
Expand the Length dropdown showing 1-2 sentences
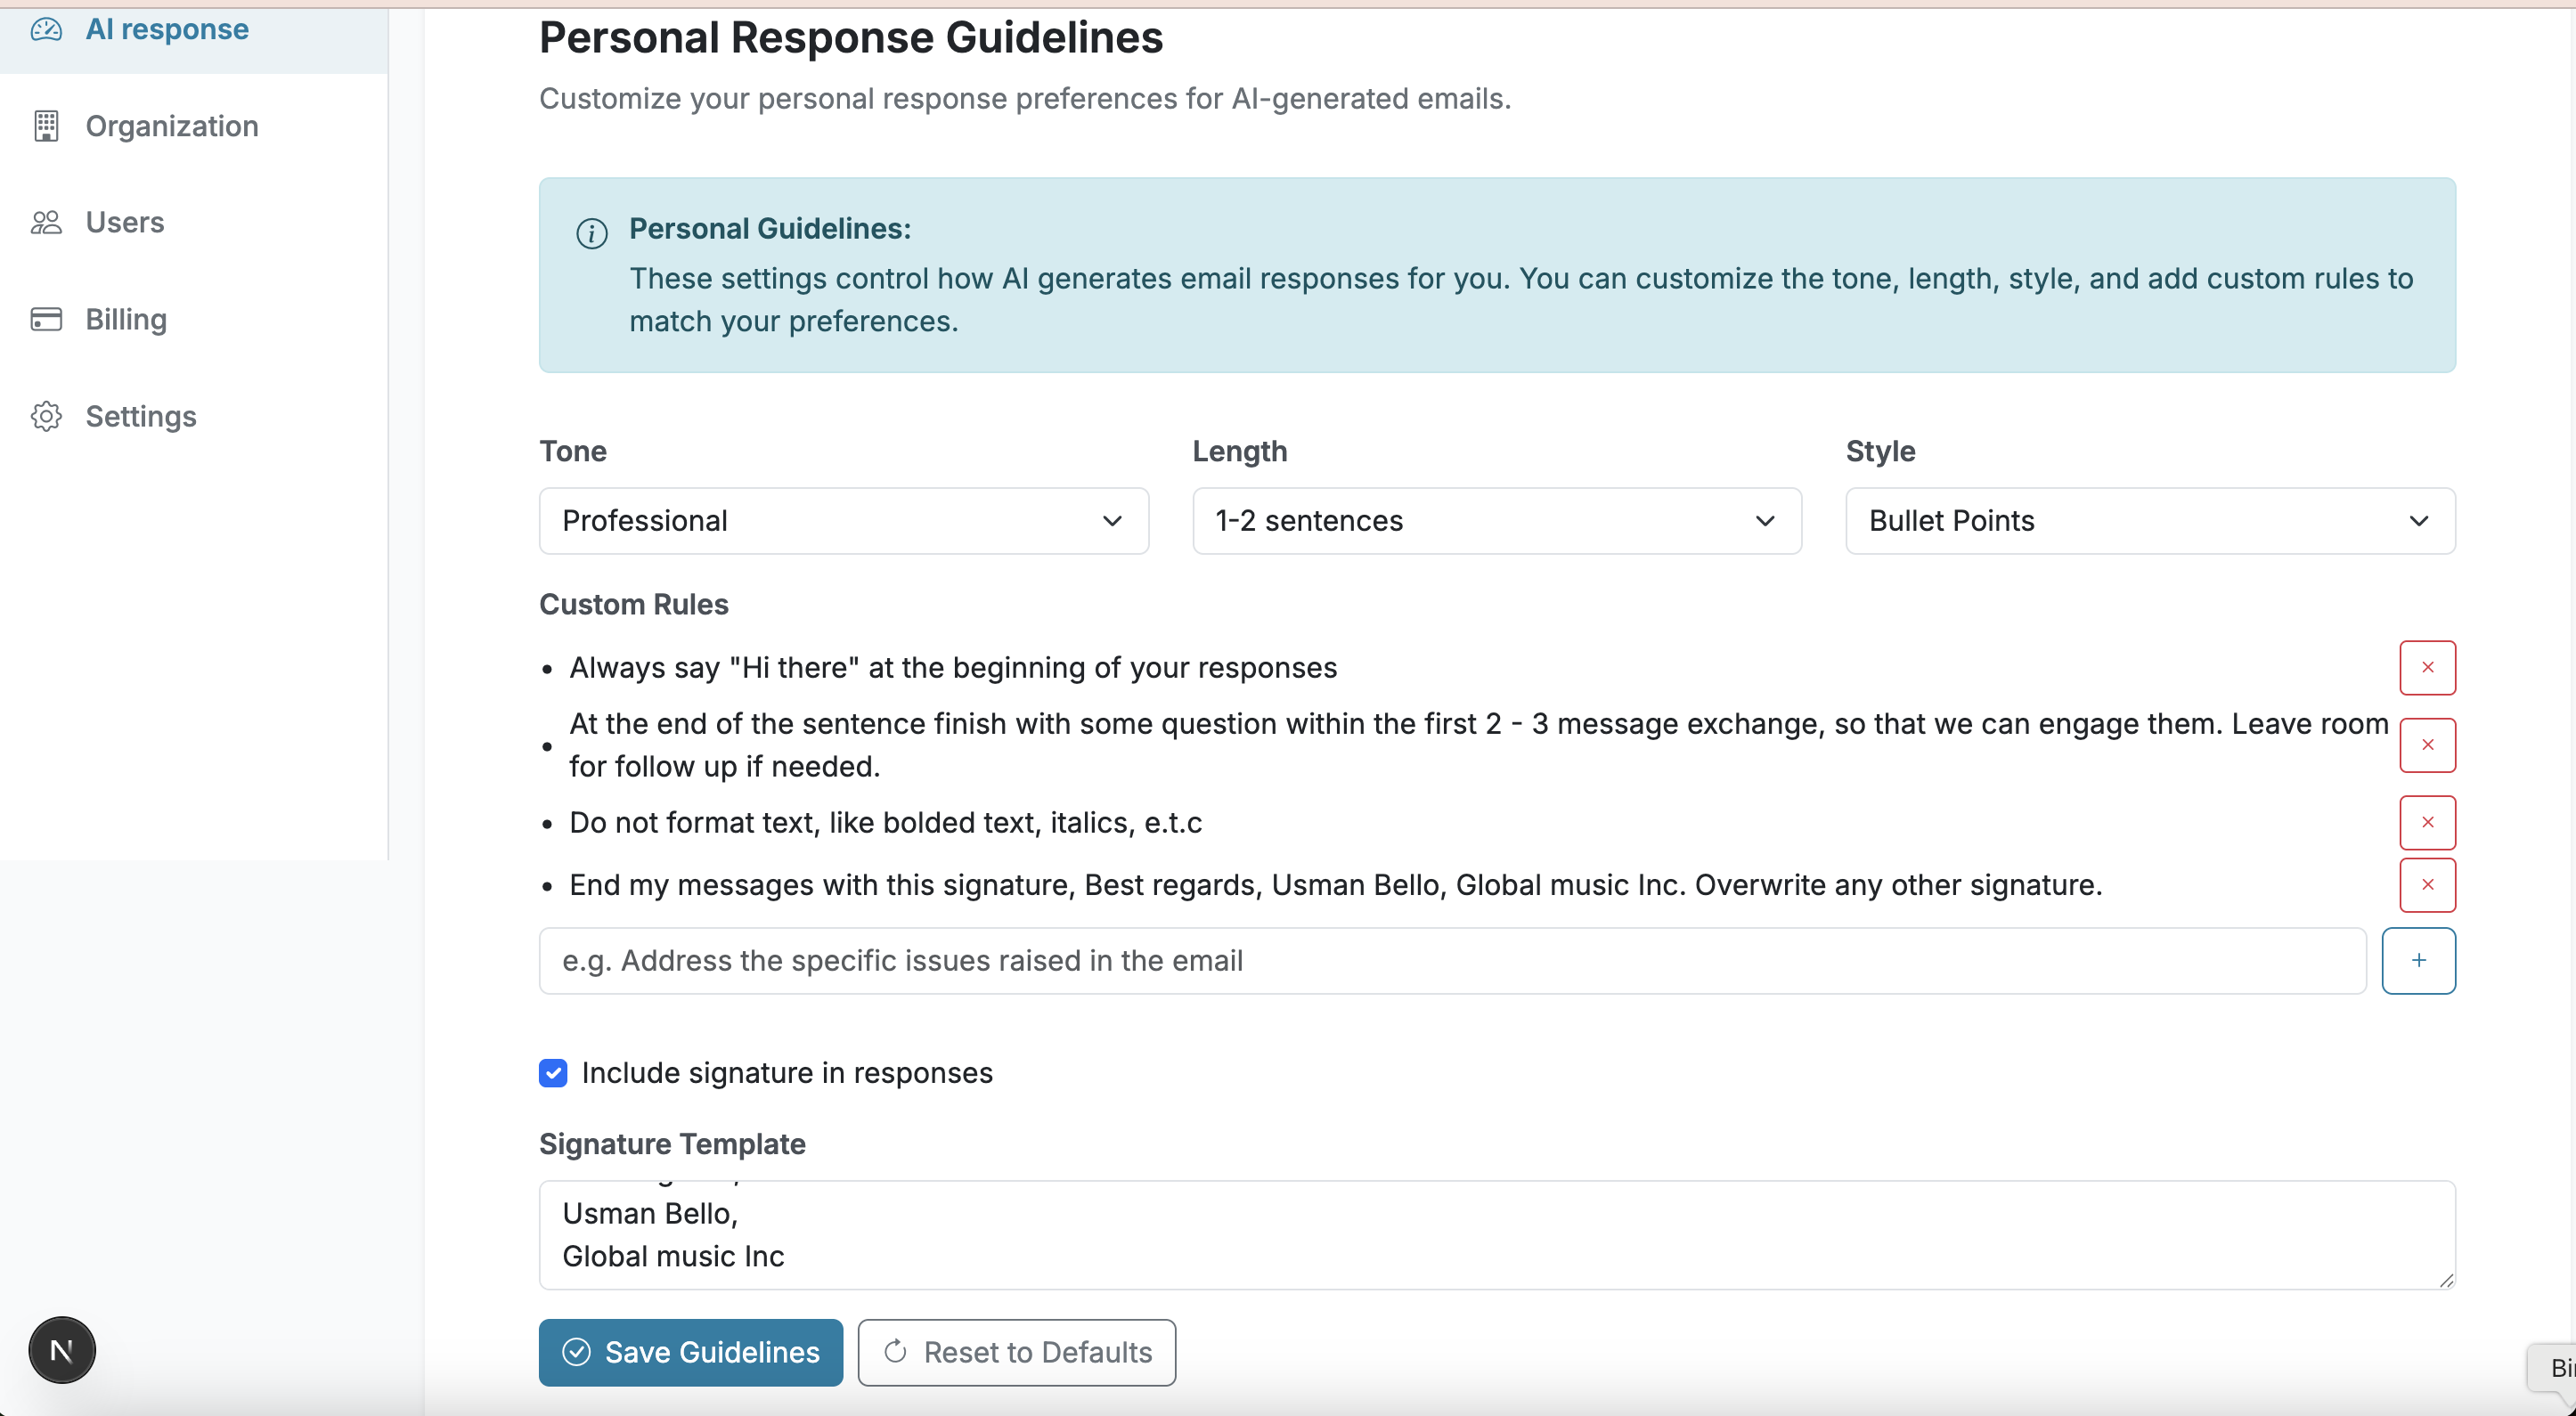1496,520
